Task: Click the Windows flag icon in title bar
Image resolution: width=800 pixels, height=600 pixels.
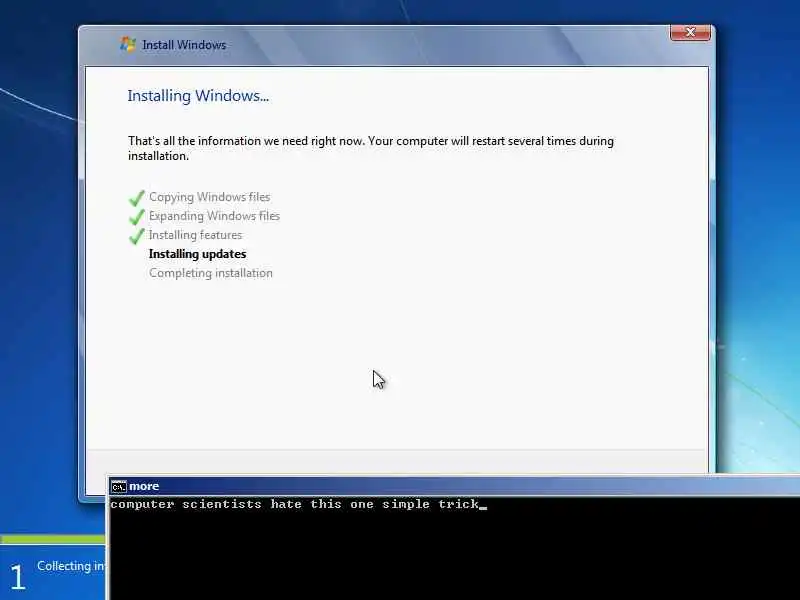Action: pyautogui.click(x=128, y=44)
